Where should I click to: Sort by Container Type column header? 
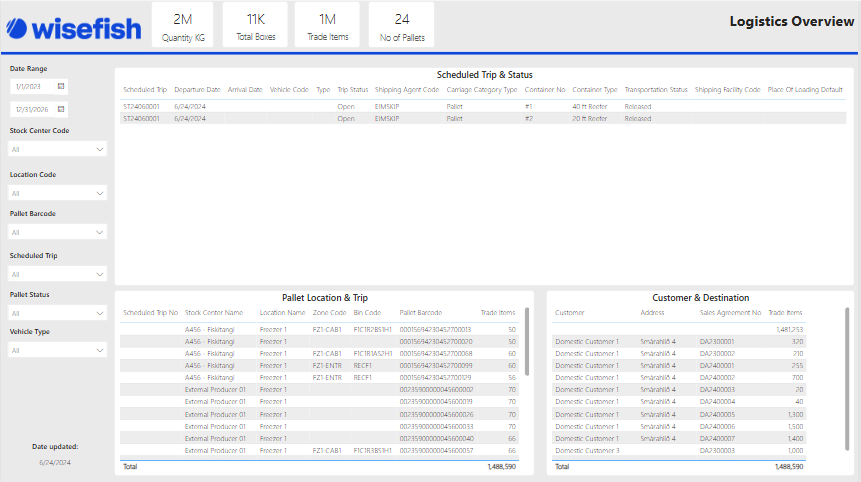point(595,90)
